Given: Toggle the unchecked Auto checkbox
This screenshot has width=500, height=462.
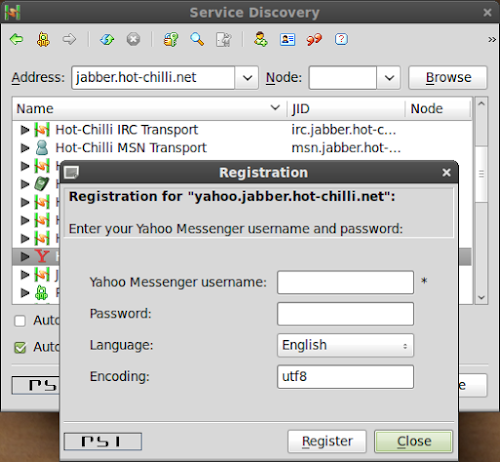Looking at the screenshot, I should [20, 321].
